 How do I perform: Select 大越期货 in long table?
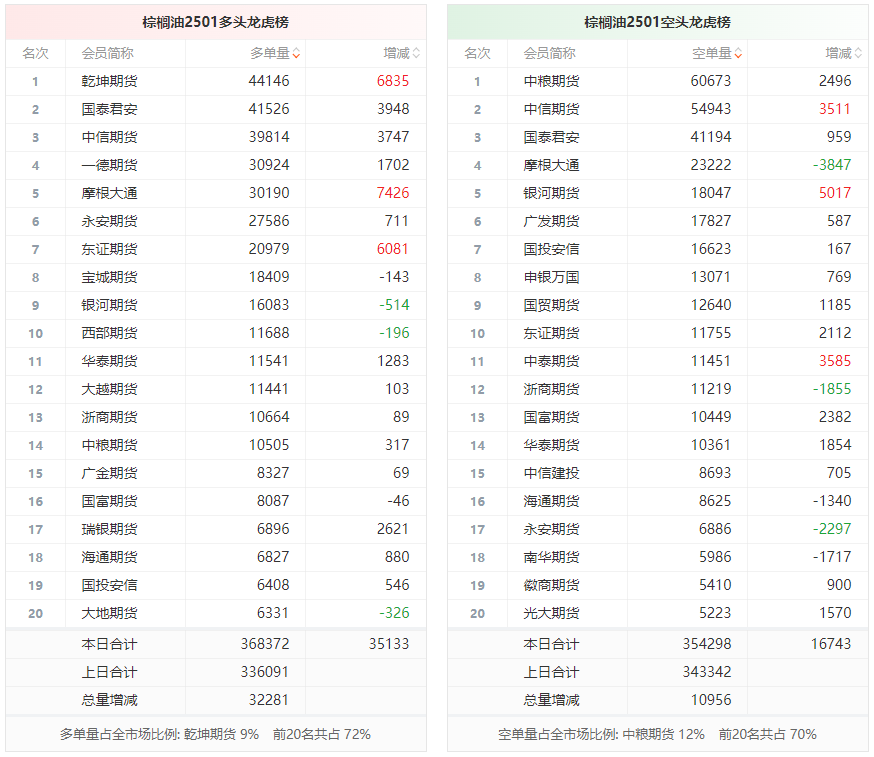[x=109, y=389]
